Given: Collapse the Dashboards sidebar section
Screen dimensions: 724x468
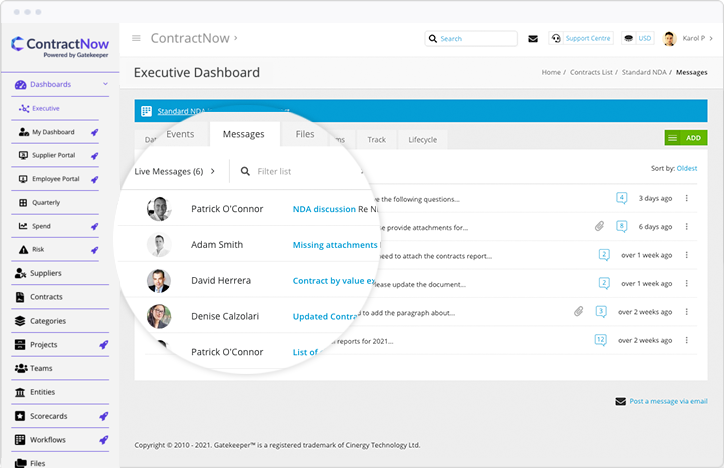Looking at the screenshot, I should pos(105,84).
